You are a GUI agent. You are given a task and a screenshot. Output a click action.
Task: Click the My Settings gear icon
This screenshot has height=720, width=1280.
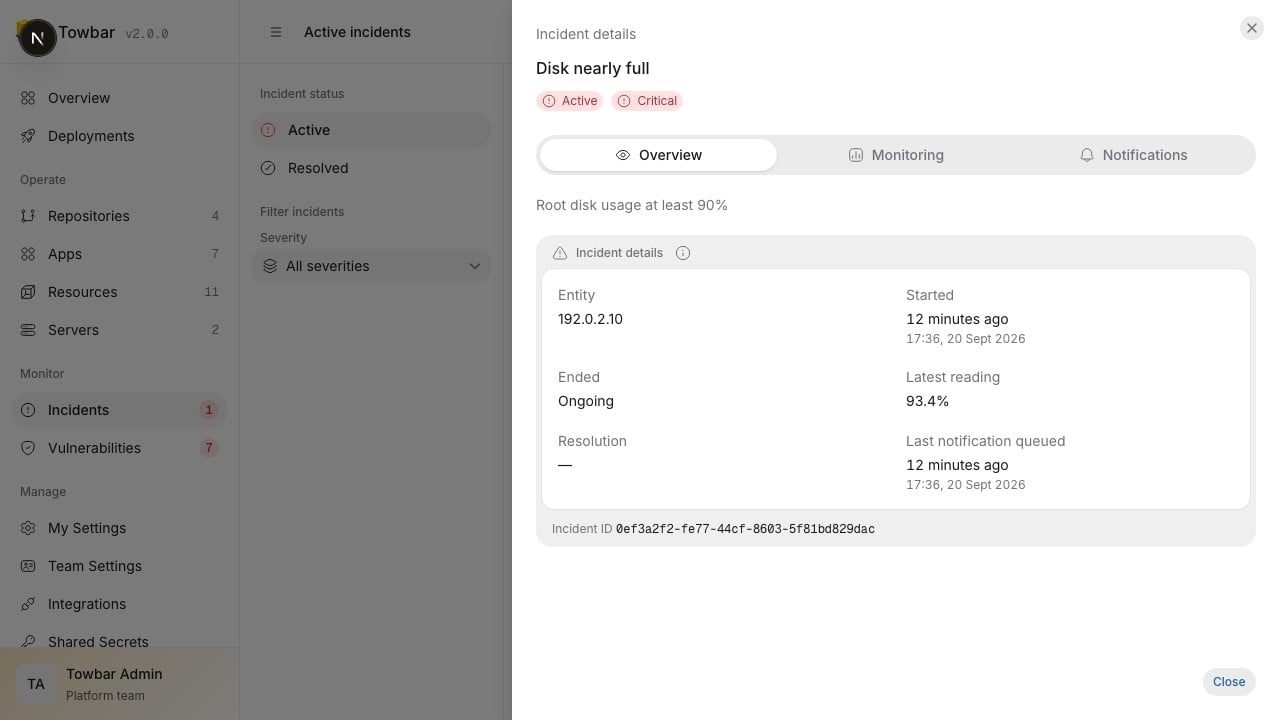coord(28,528)
